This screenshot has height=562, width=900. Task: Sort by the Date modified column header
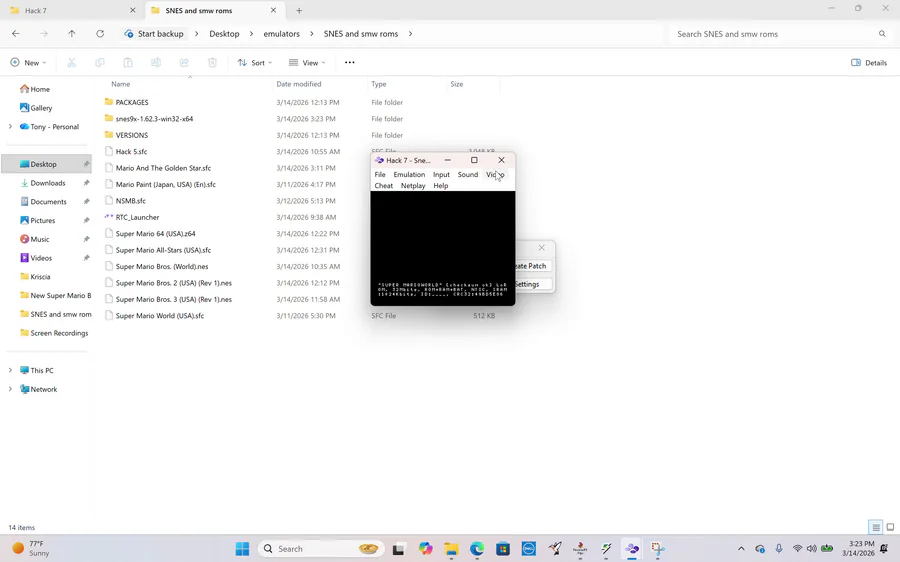coord(298,84)
